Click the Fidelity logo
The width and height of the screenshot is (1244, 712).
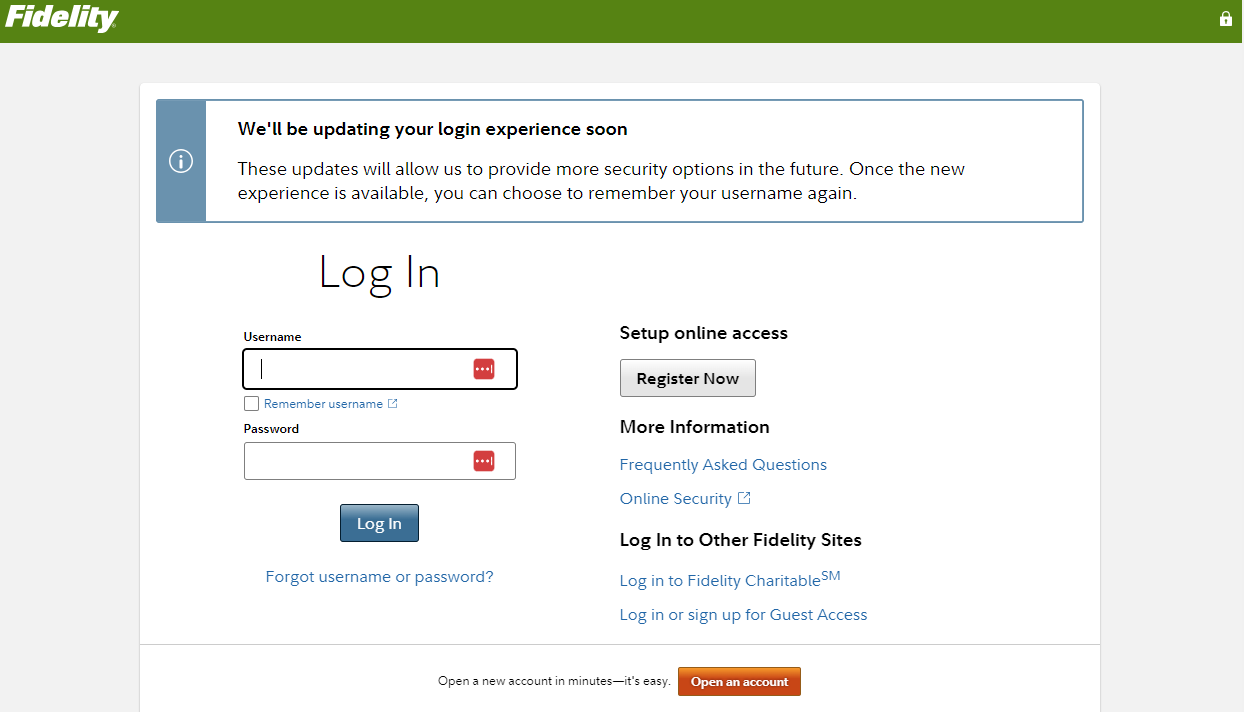[x=60, y=19]
